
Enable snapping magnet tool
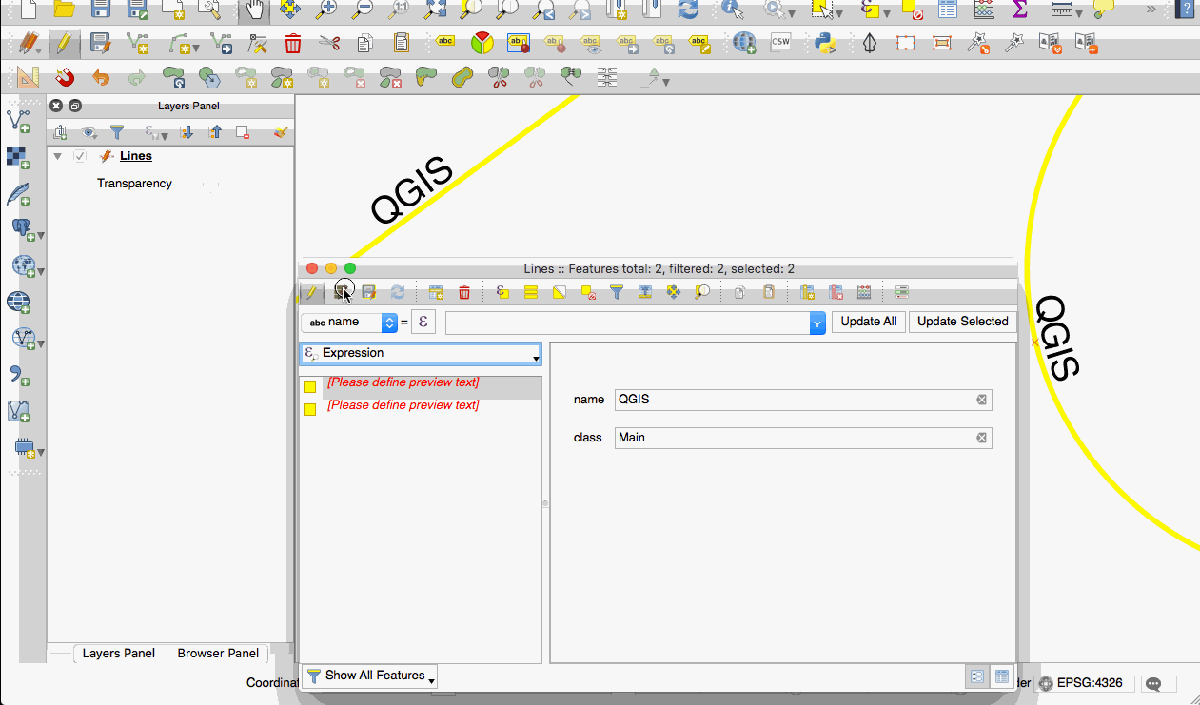pos(64,77)
